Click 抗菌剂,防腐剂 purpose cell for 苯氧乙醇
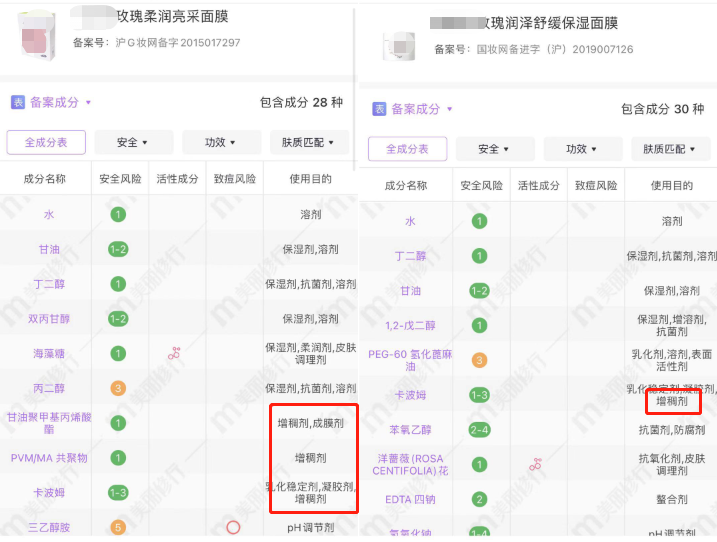The height and width of the screenshot is (542, 717). (672, 429)
